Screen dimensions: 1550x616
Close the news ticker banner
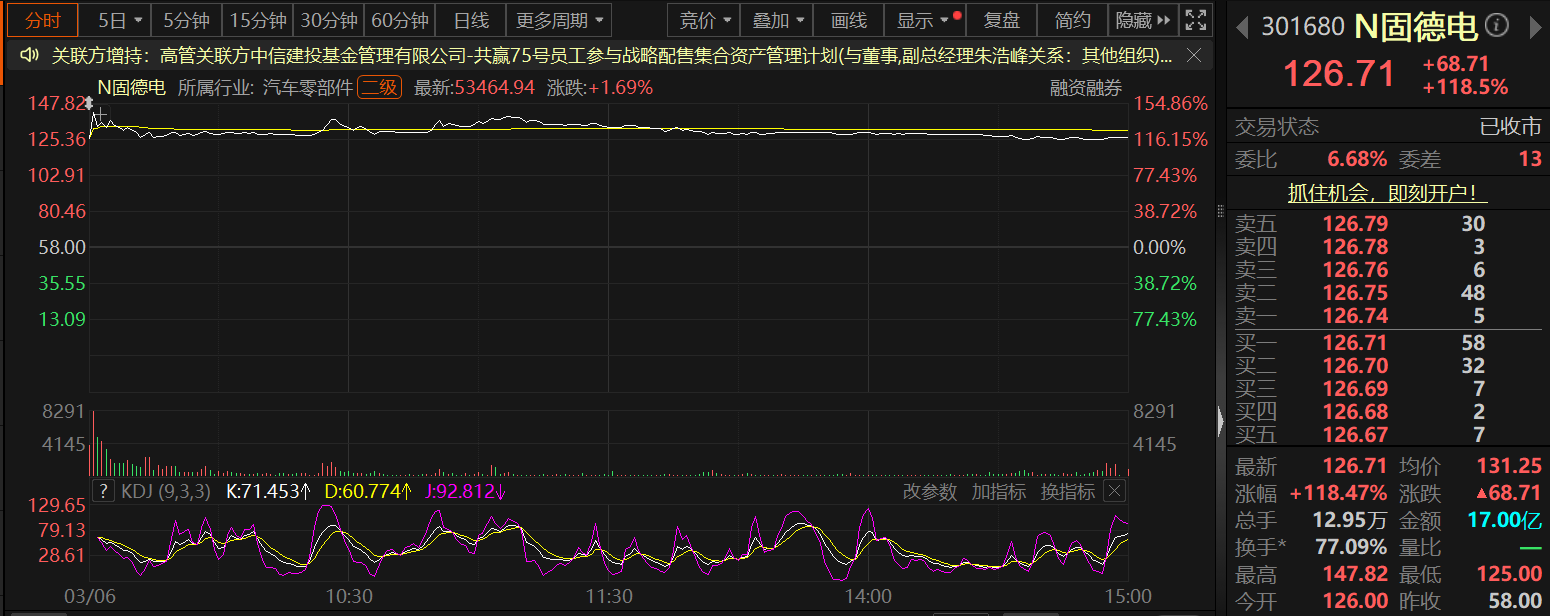[1196, 56]
